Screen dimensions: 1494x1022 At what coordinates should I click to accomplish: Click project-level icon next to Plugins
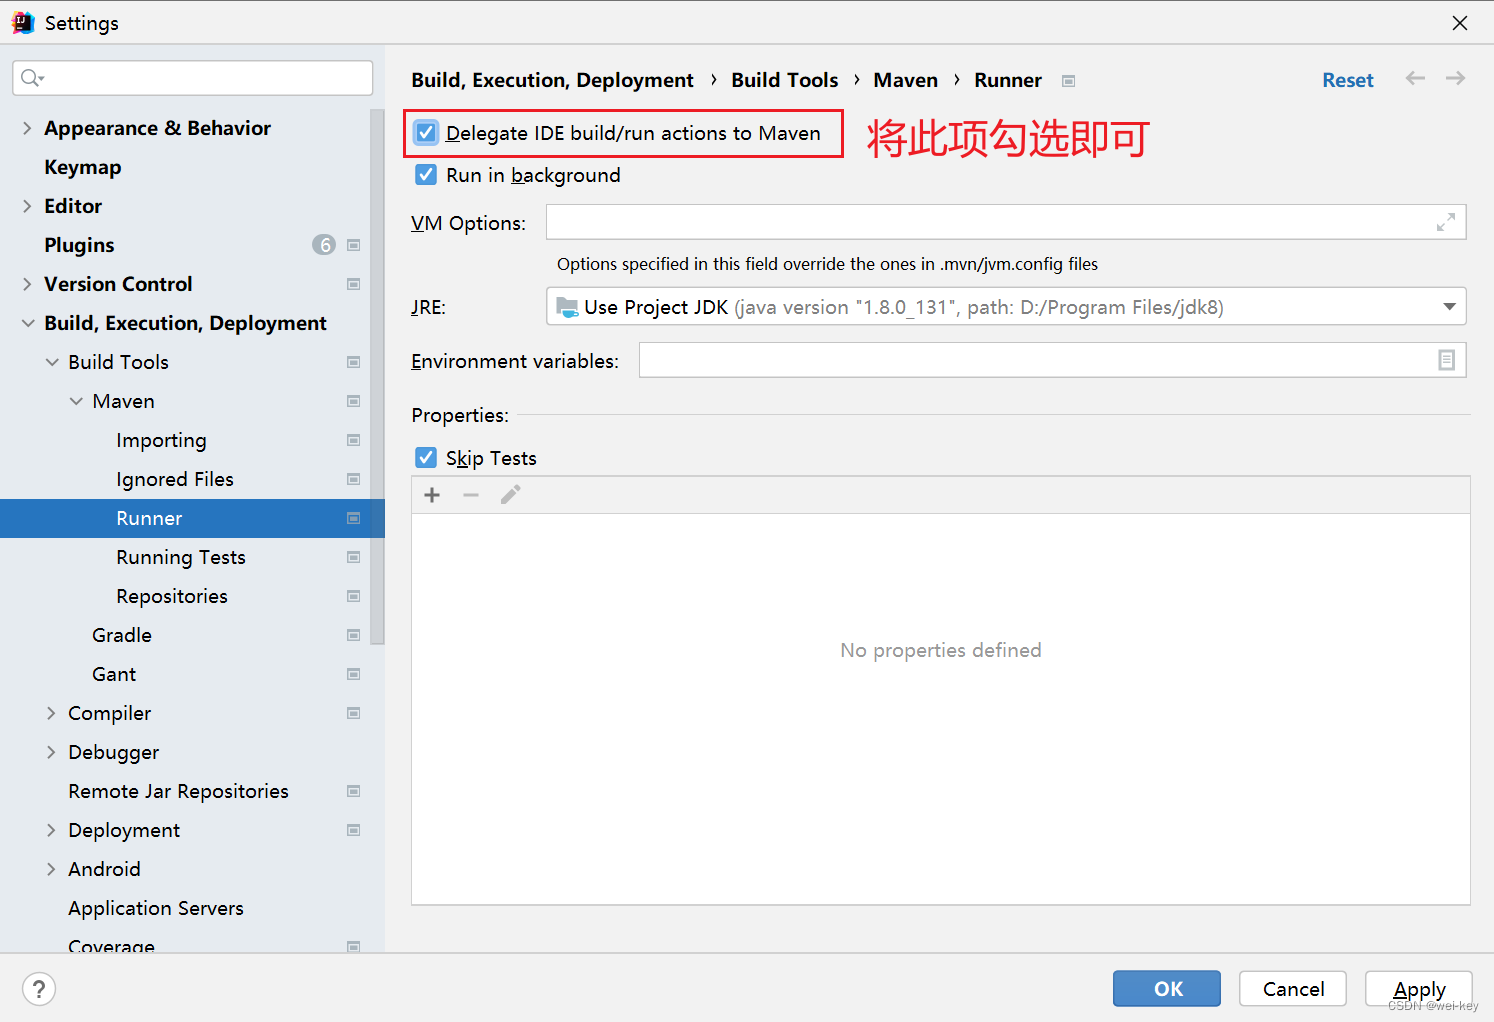353,245
